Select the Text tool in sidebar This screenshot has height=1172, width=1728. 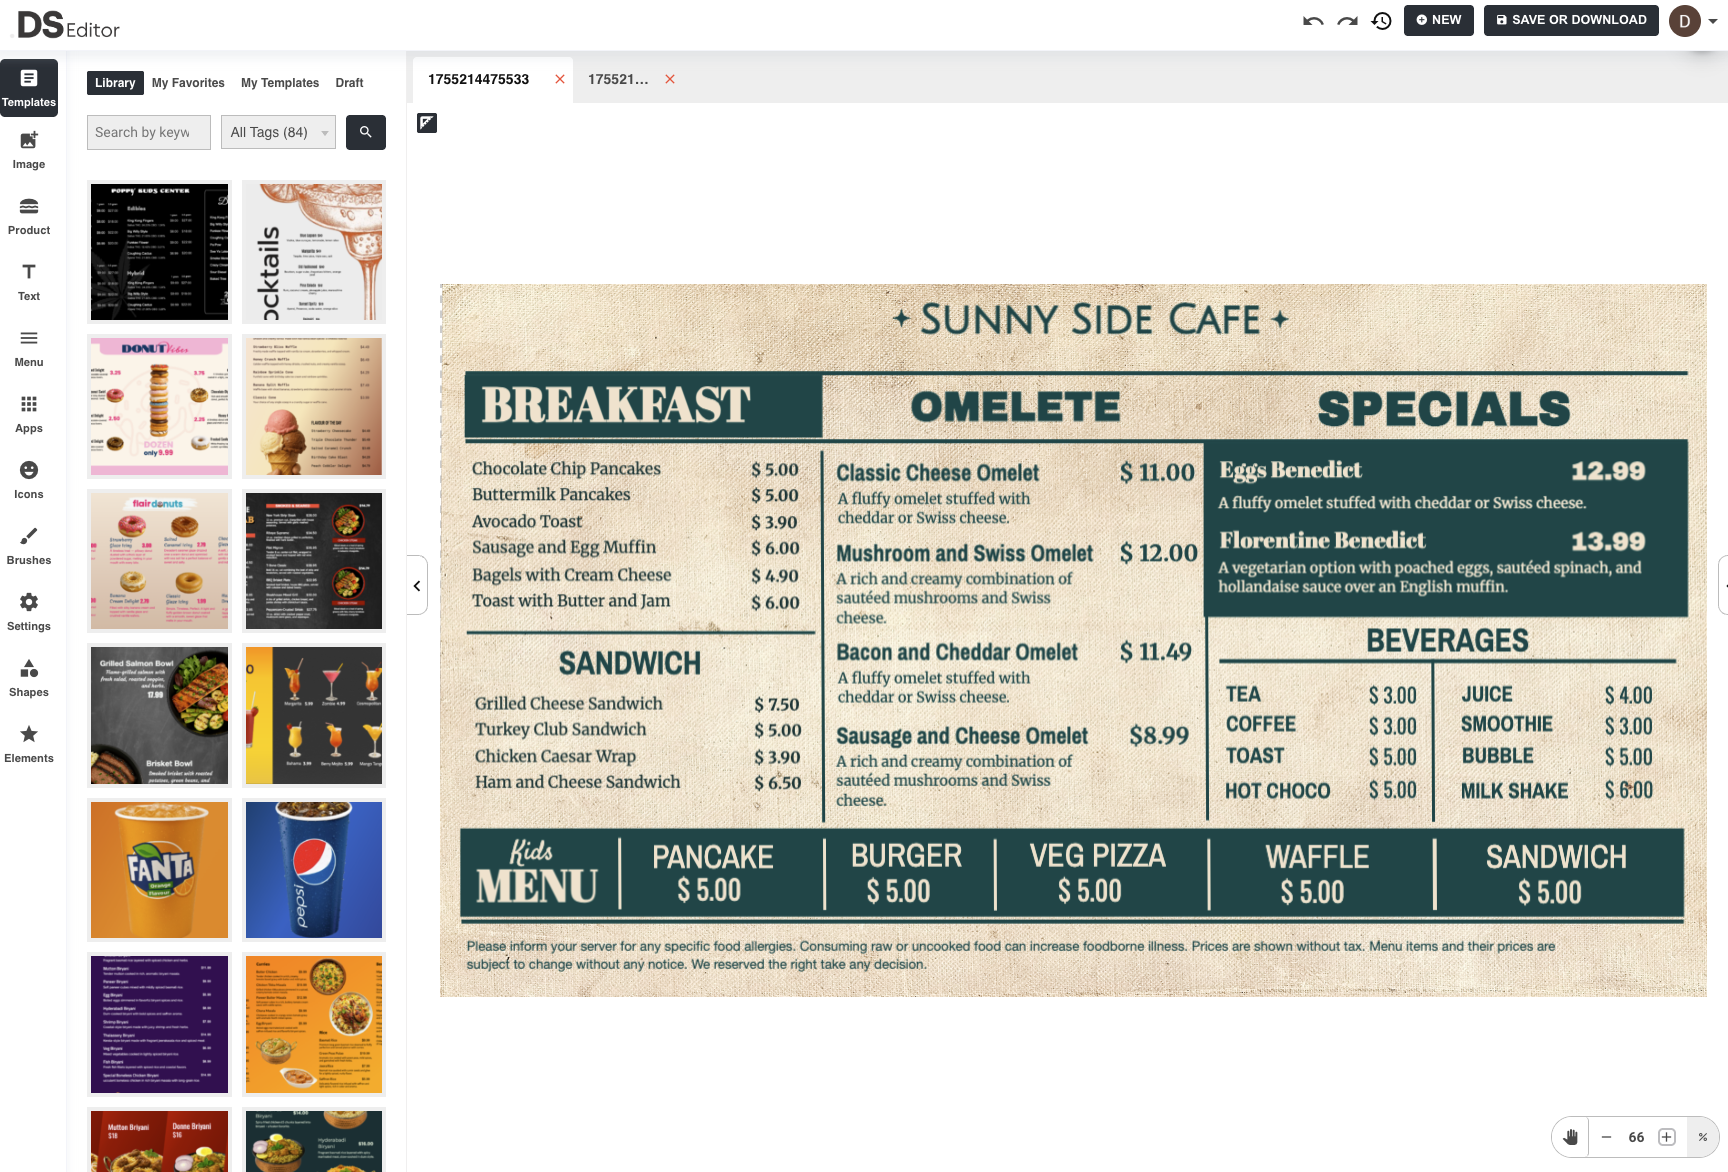[29, 283]
